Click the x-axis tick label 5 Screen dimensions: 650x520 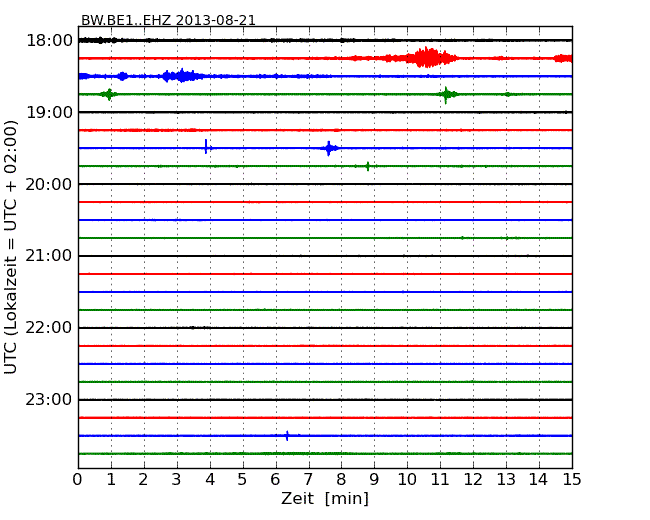pyautogui.click(x=242, y=480)
